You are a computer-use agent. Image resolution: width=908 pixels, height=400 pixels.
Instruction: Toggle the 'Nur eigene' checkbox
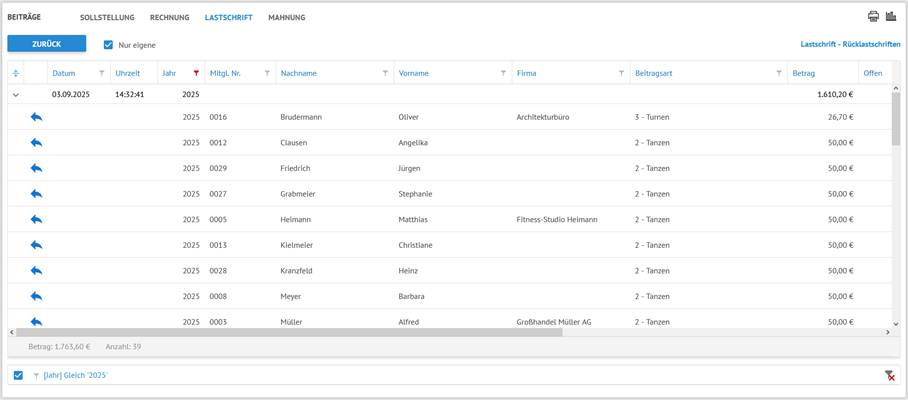pyautogui.click(x=109, y=45)
